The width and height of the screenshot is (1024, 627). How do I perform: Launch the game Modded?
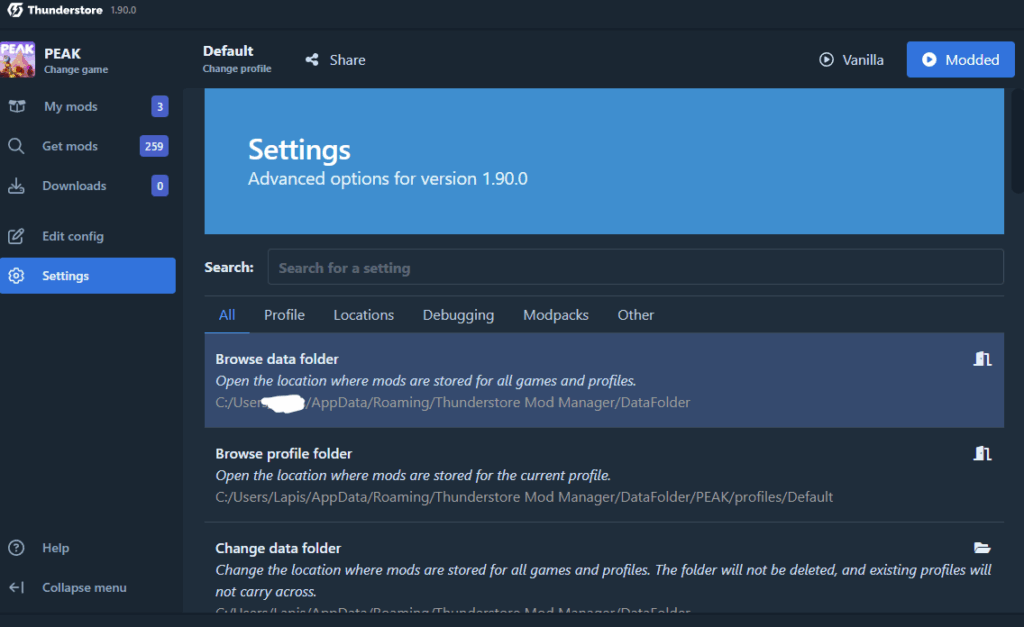tap(960, 59)
